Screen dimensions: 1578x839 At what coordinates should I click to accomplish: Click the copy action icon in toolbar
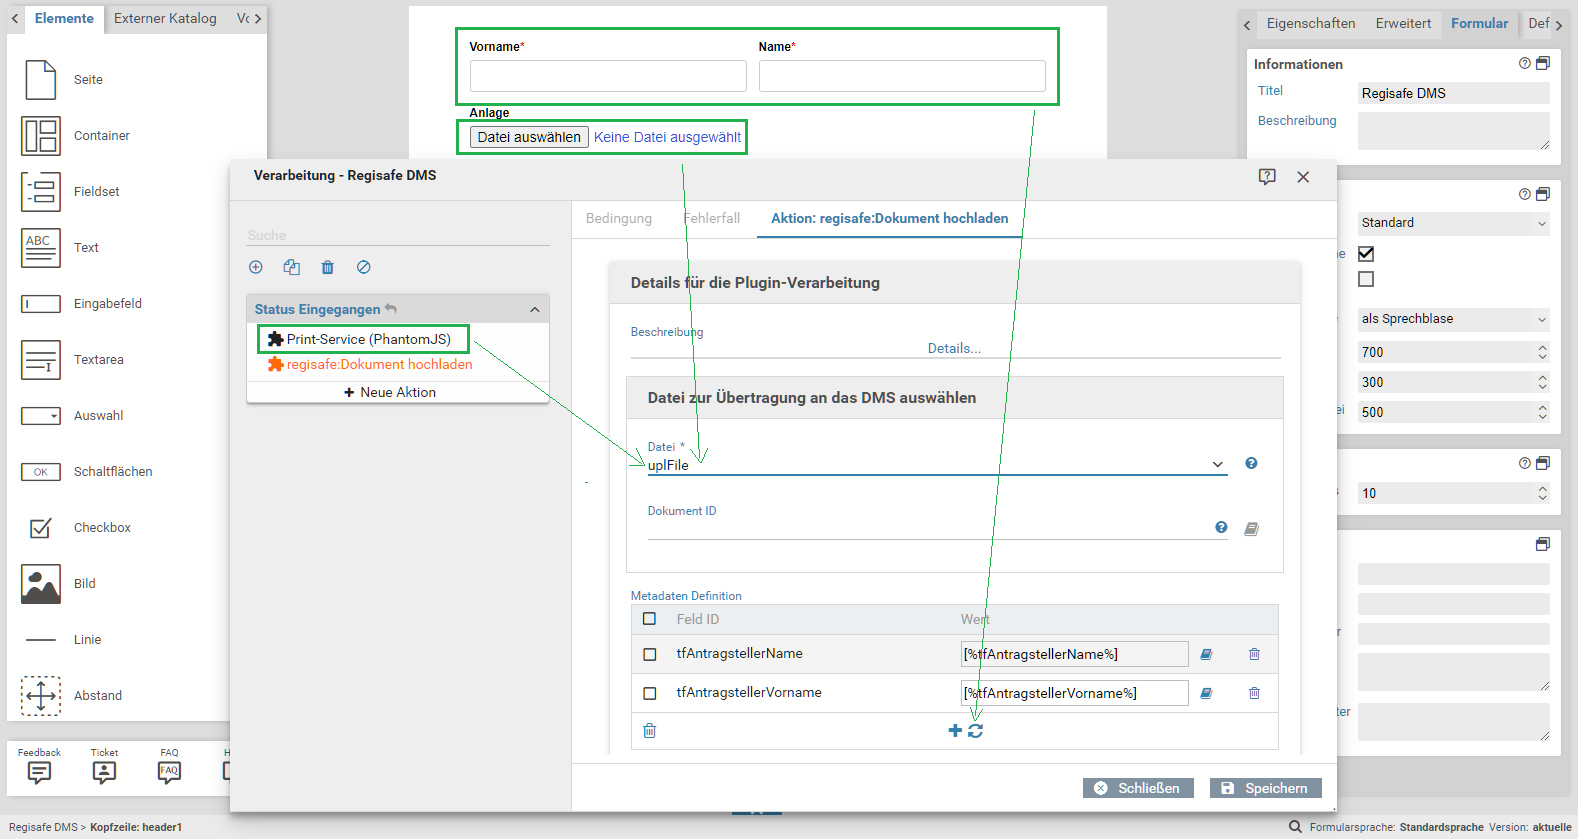click(x=291, y=267)
